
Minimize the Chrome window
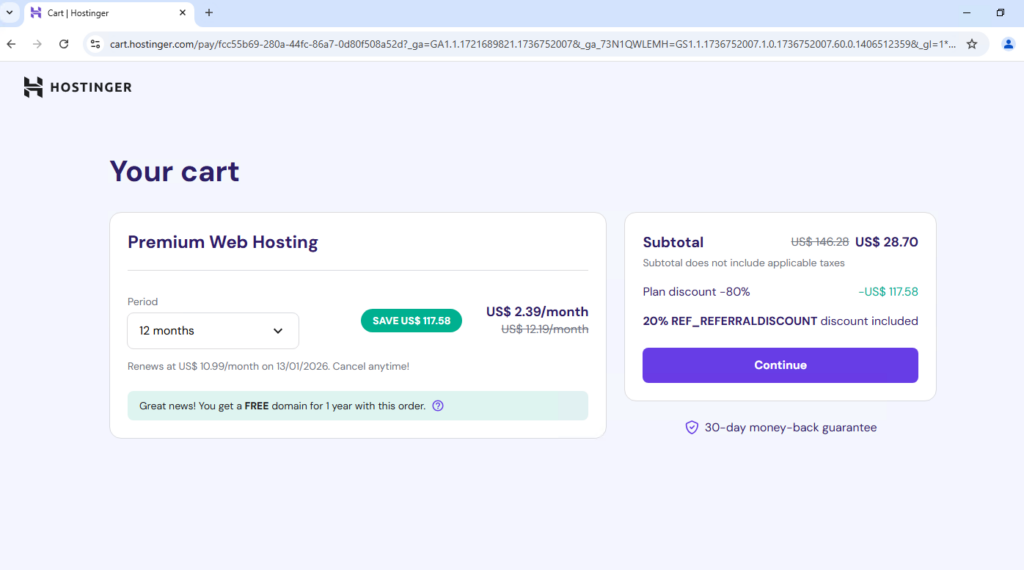967,13
